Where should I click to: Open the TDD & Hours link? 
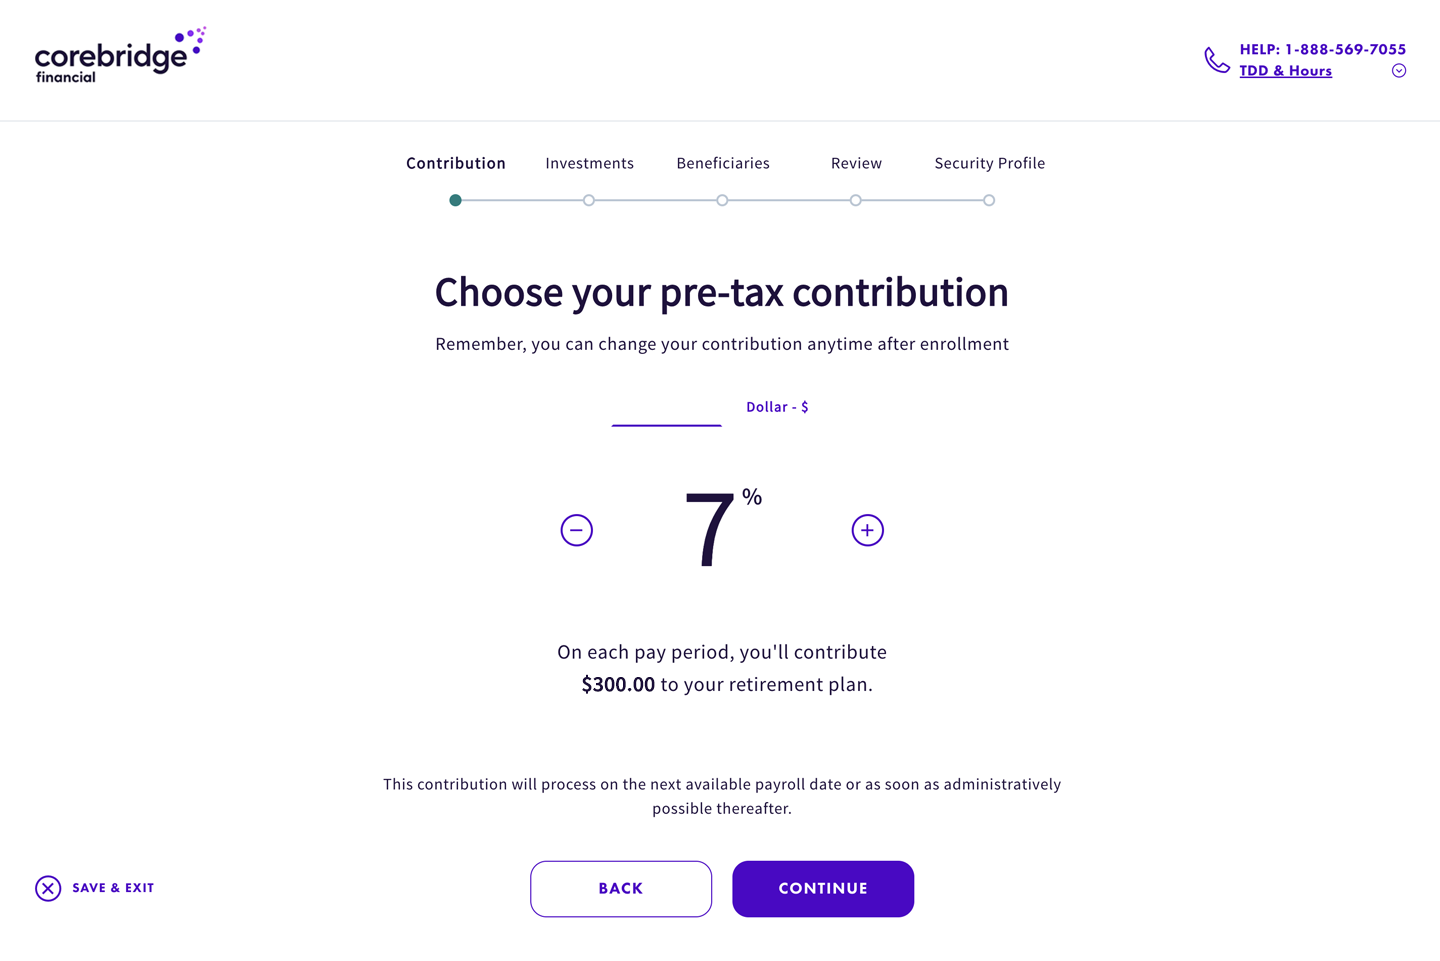click(1286, 71)
